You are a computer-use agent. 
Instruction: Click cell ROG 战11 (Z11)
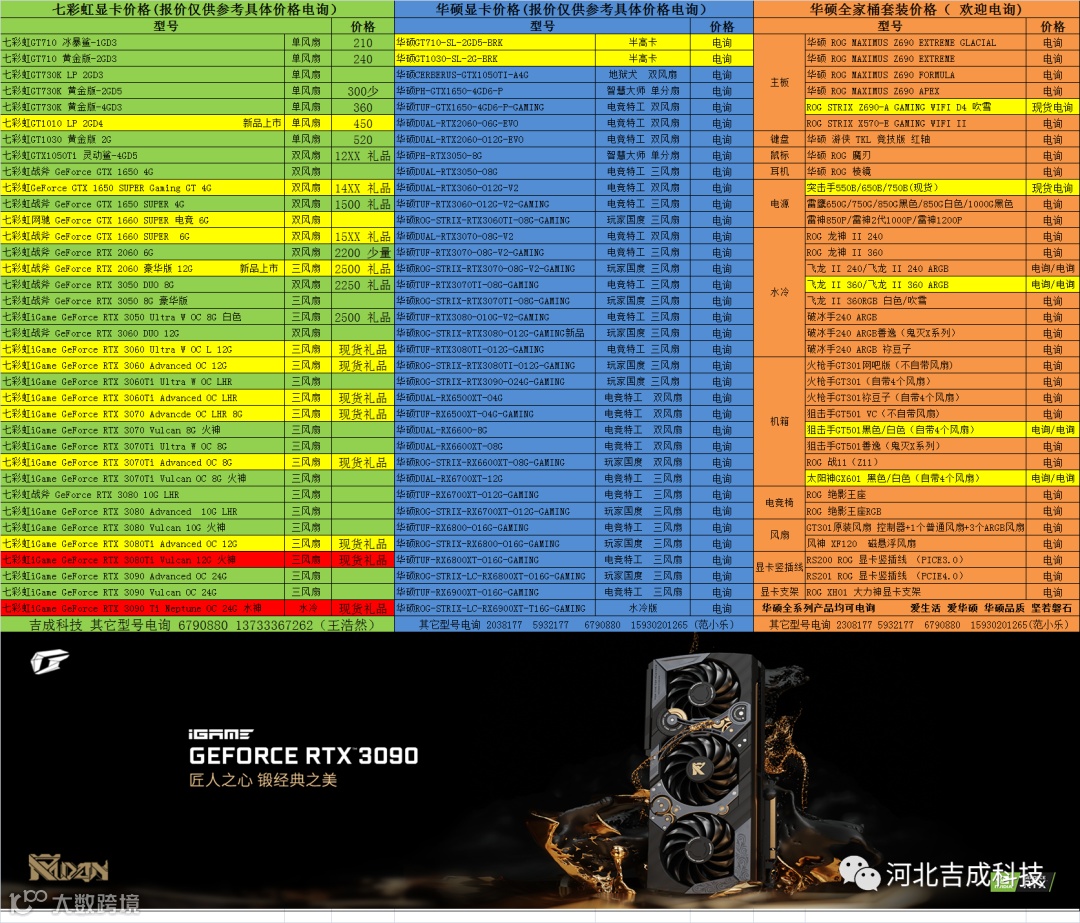pos(915,462)
